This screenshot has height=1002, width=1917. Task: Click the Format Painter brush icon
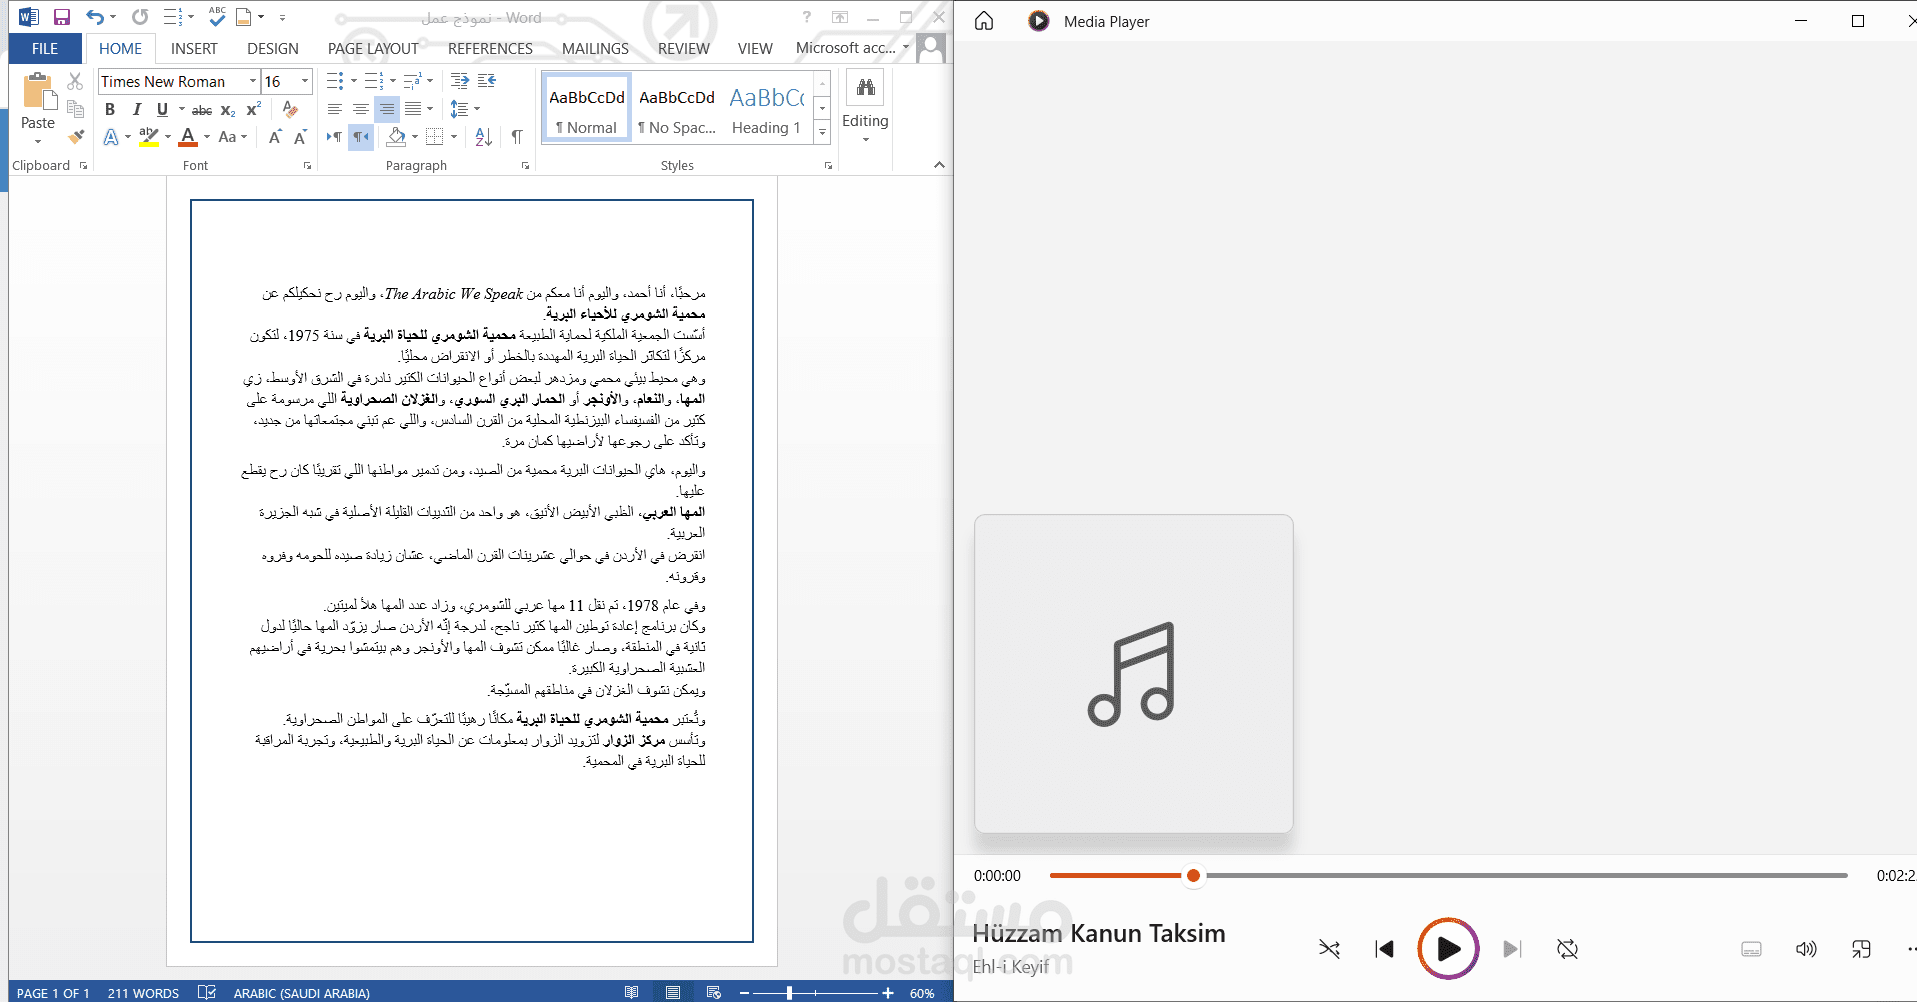76,137
